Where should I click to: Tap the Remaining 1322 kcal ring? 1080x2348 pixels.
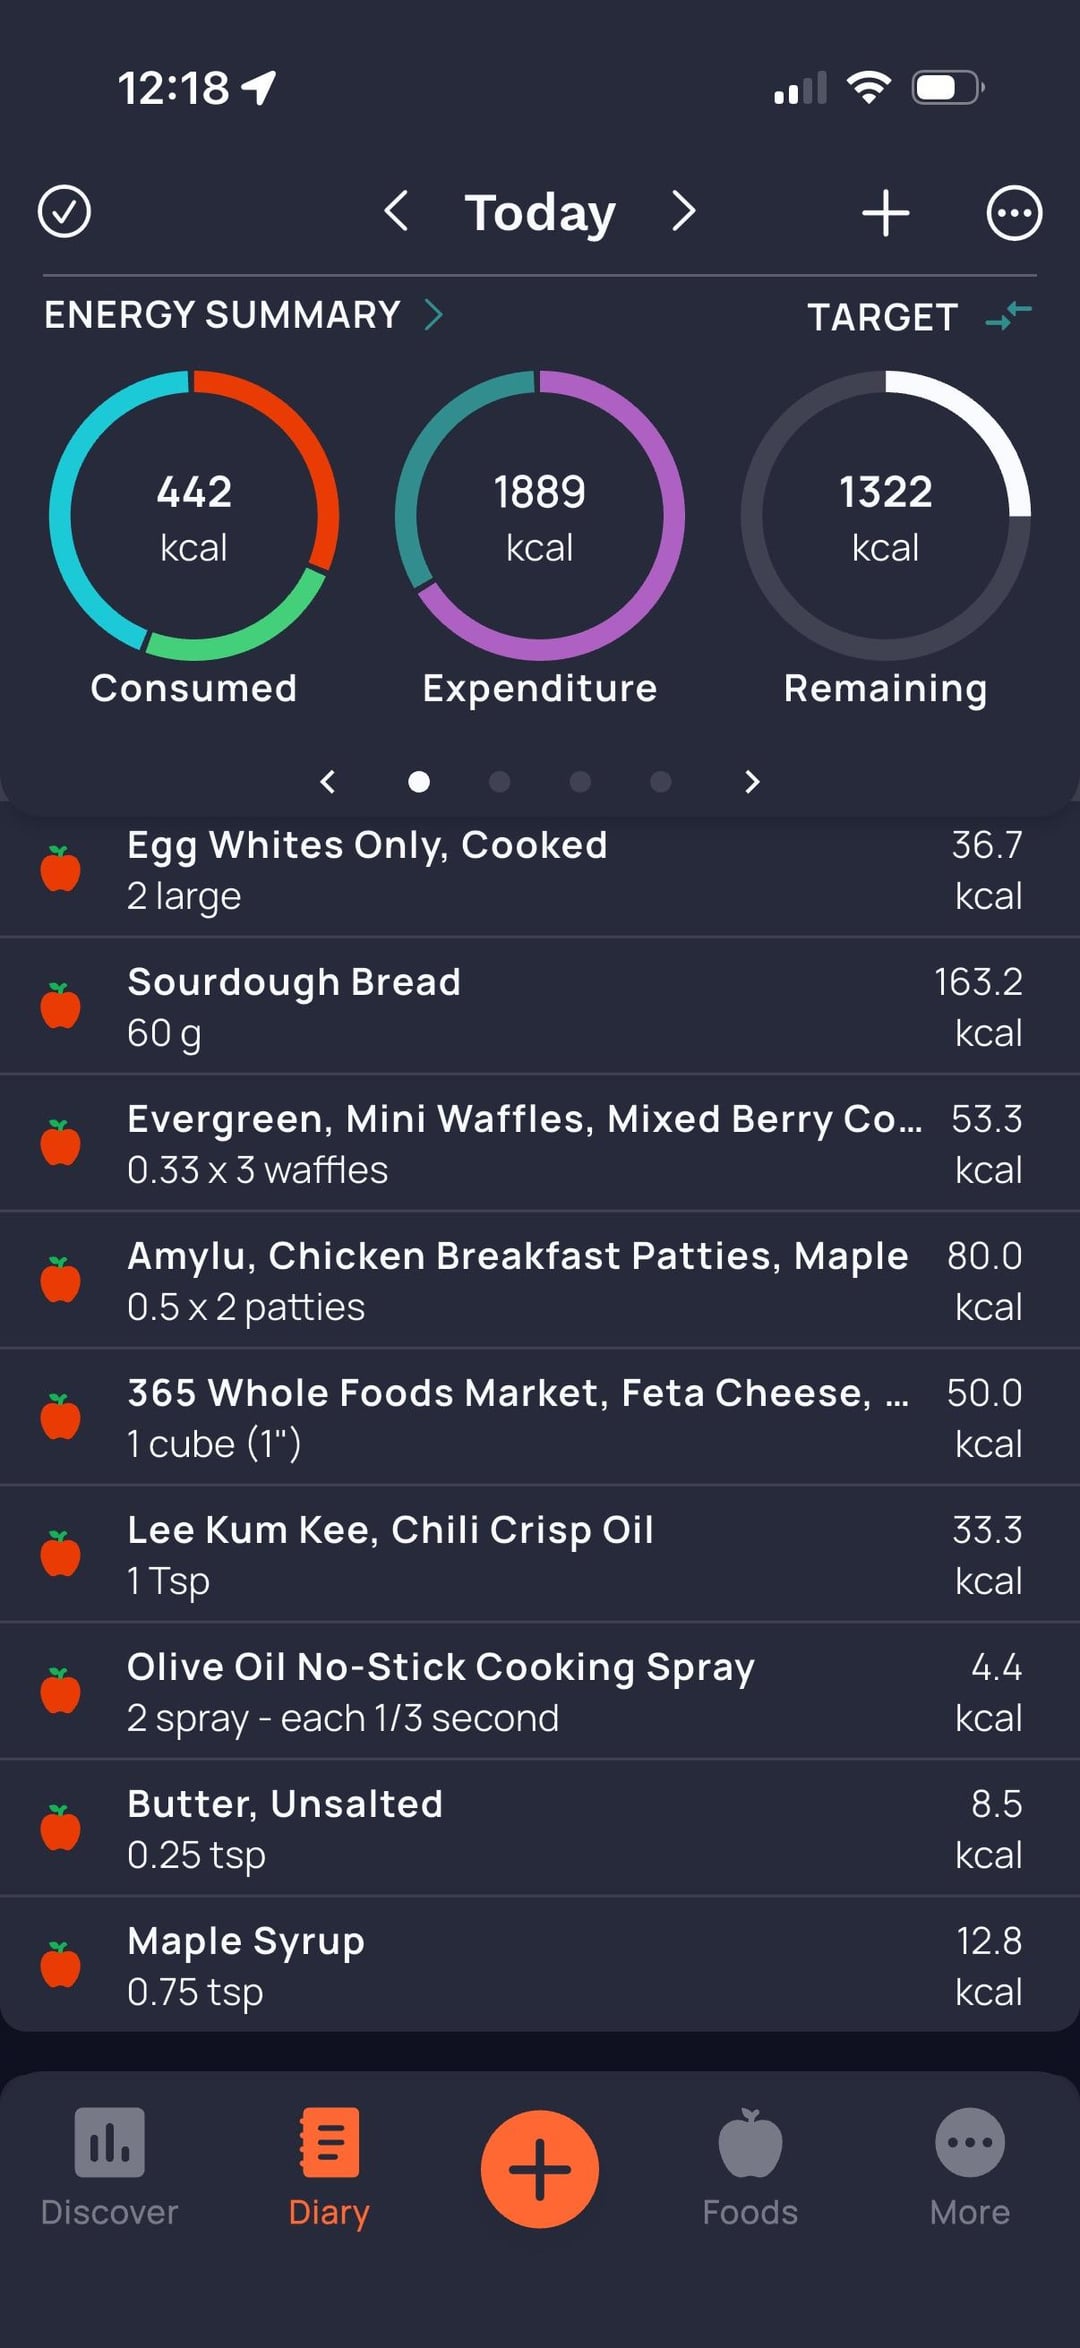(885, 516)
